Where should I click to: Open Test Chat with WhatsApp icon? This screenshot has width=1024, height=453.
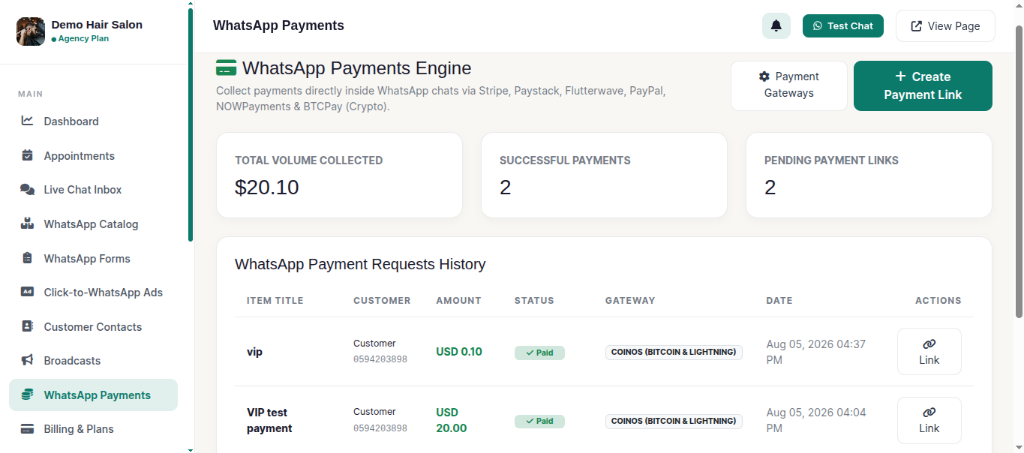click(x=842, y=26)
